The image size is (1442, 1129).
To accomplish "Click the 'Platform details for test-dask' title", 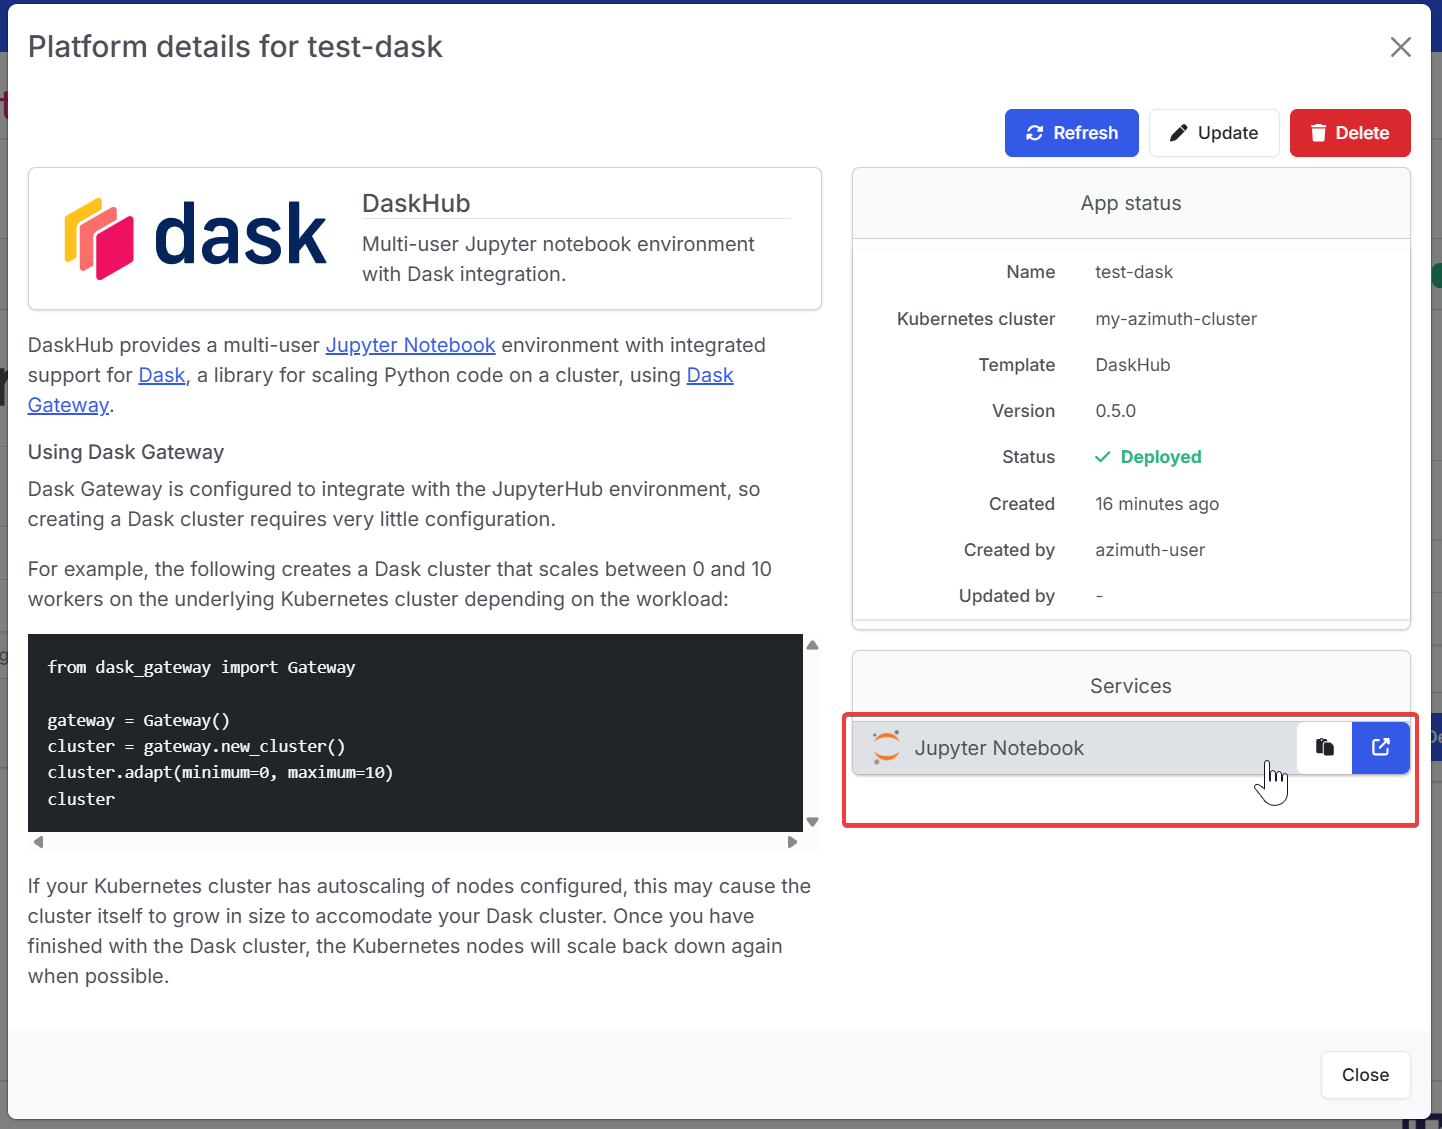I will pyautogui.click(x=235, y=47).
